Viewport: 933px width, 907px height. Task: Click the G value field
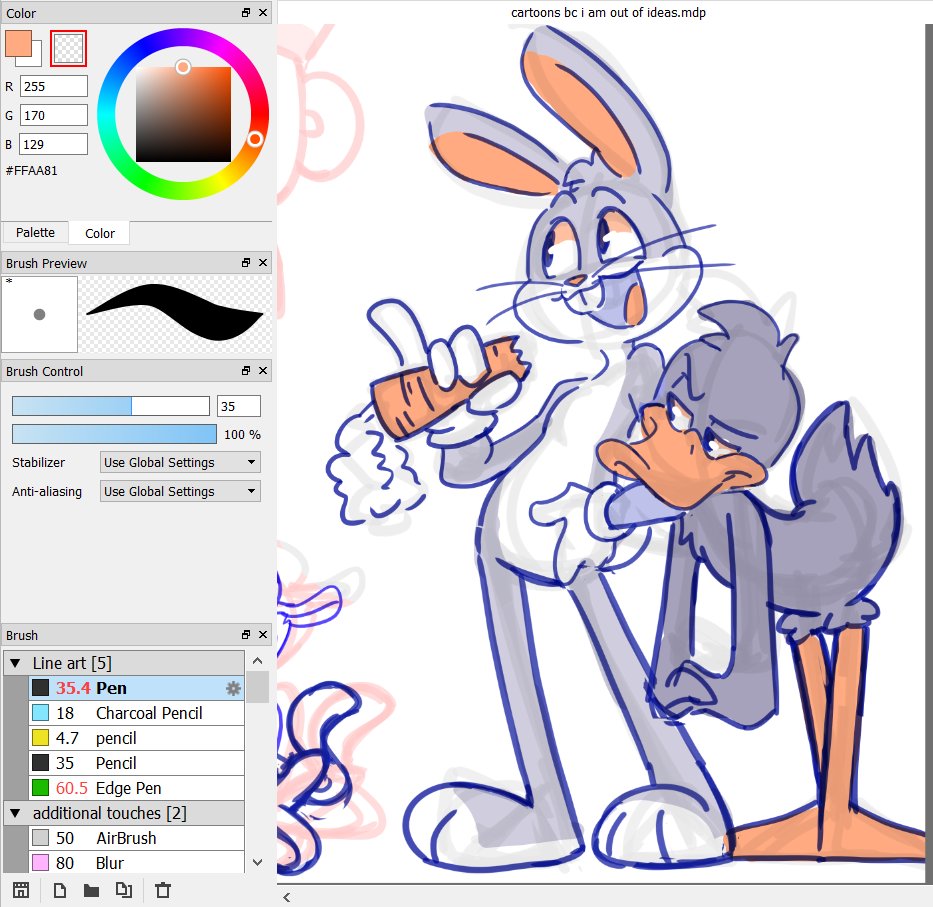(x=54, y=115)
